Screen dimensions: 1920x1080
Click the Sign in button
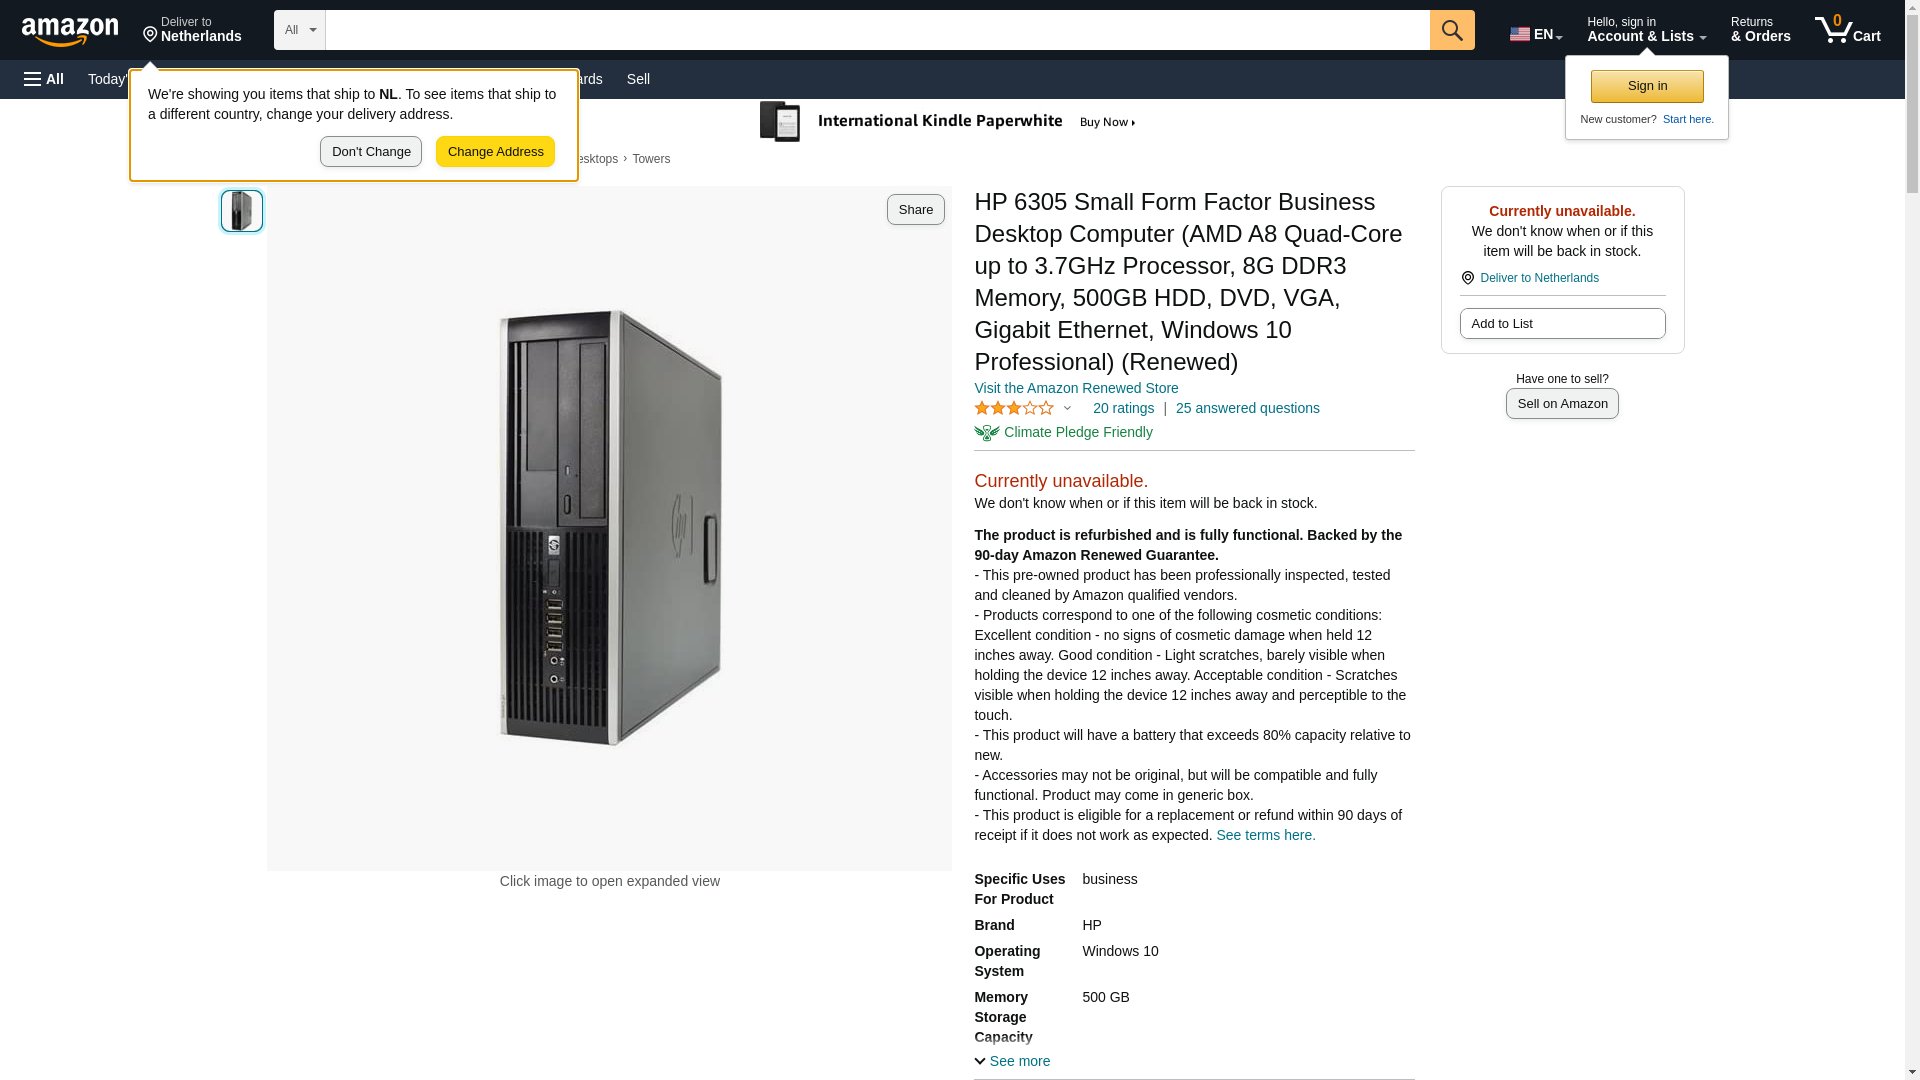point(1647,86)
